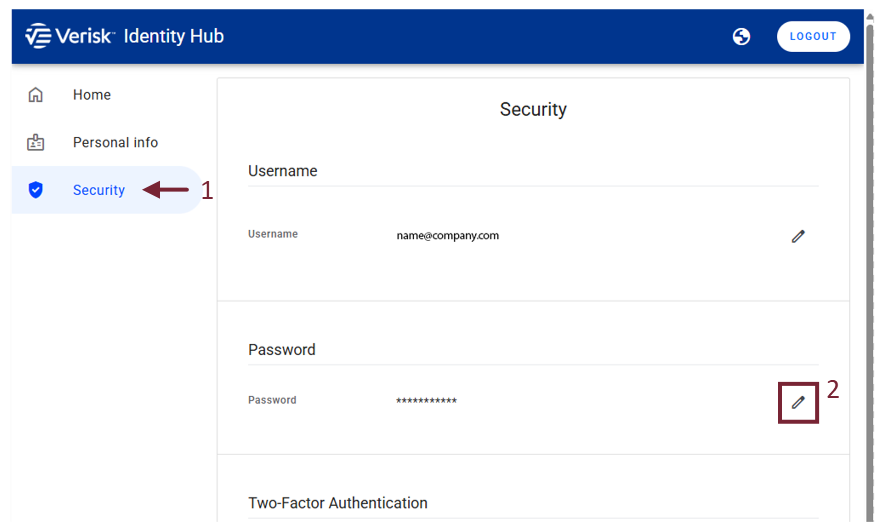This screenshot has width=884, height=532.
Task: Click the Verisk logo icon
Action: 38,36
